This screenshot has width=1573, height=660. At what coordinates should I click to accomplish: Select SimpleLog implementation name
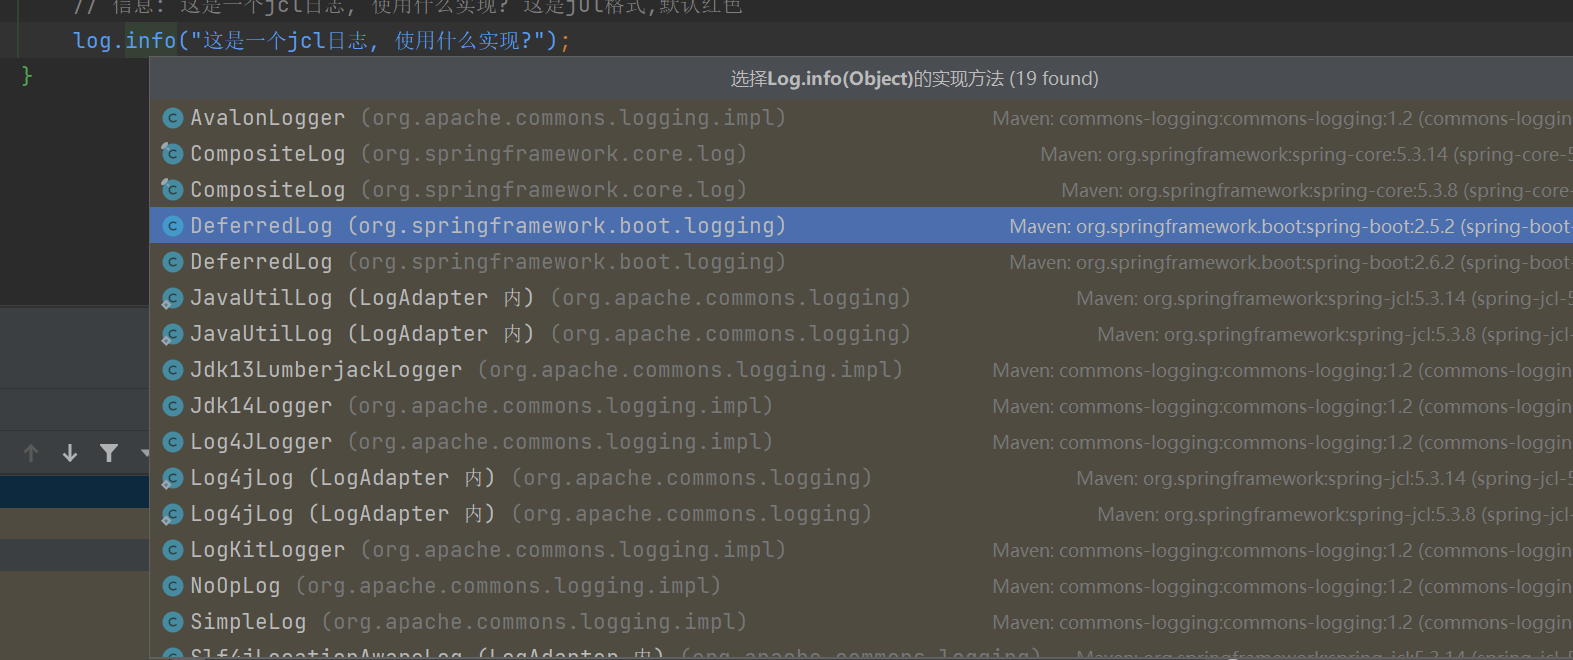click(248, 622)
